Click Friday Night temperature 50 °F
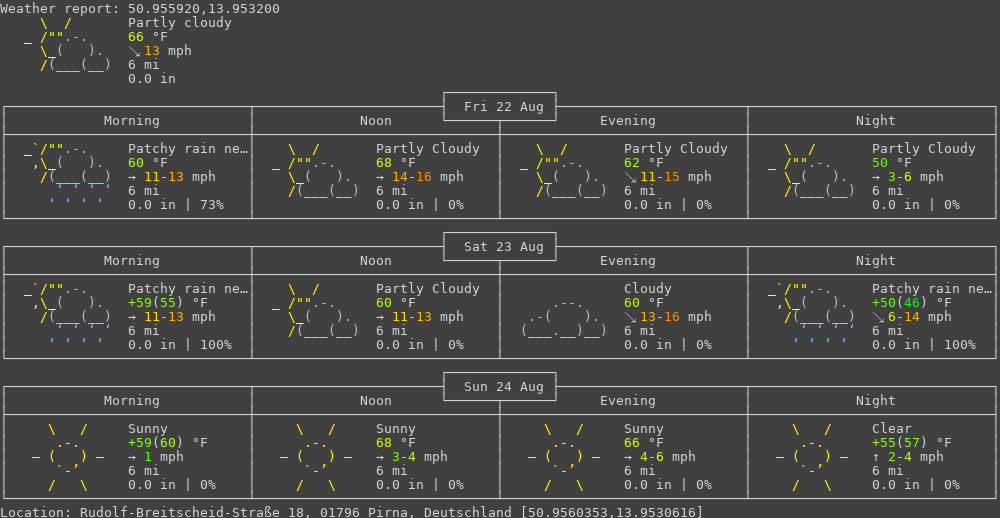1000x518 pixels. [892, 163]
